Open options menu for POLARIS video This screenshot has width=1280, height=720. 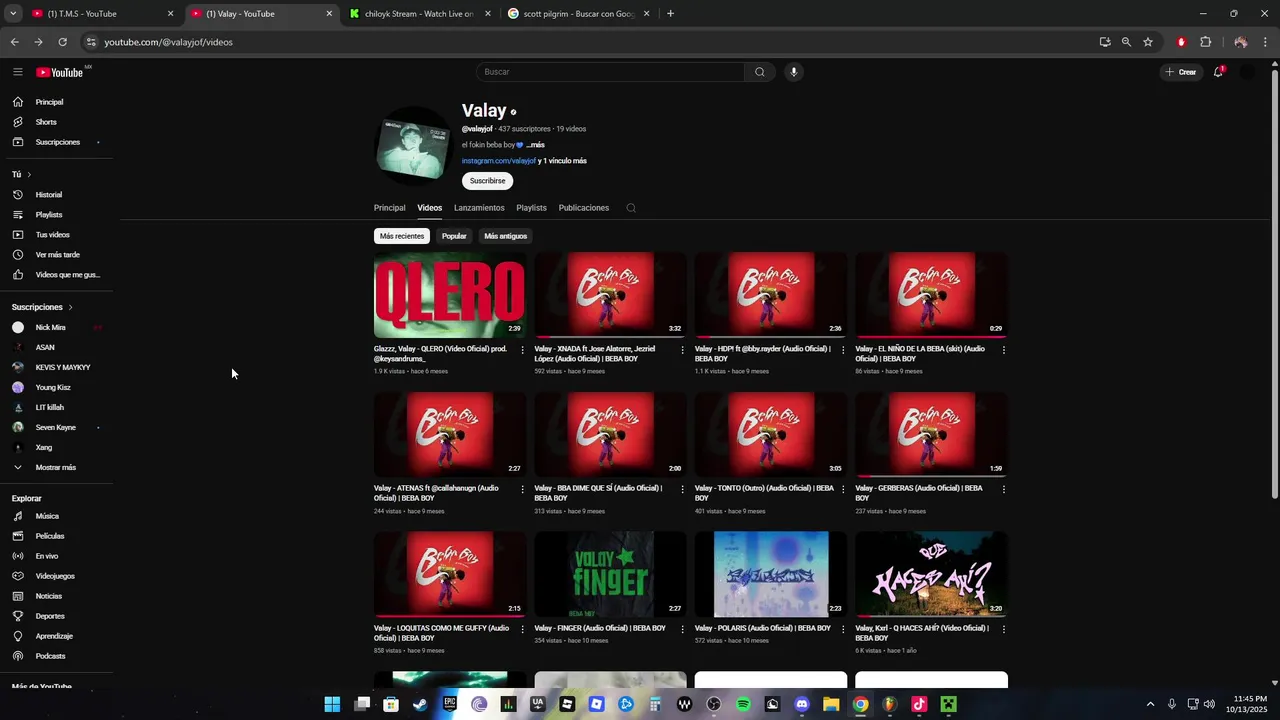844,630
